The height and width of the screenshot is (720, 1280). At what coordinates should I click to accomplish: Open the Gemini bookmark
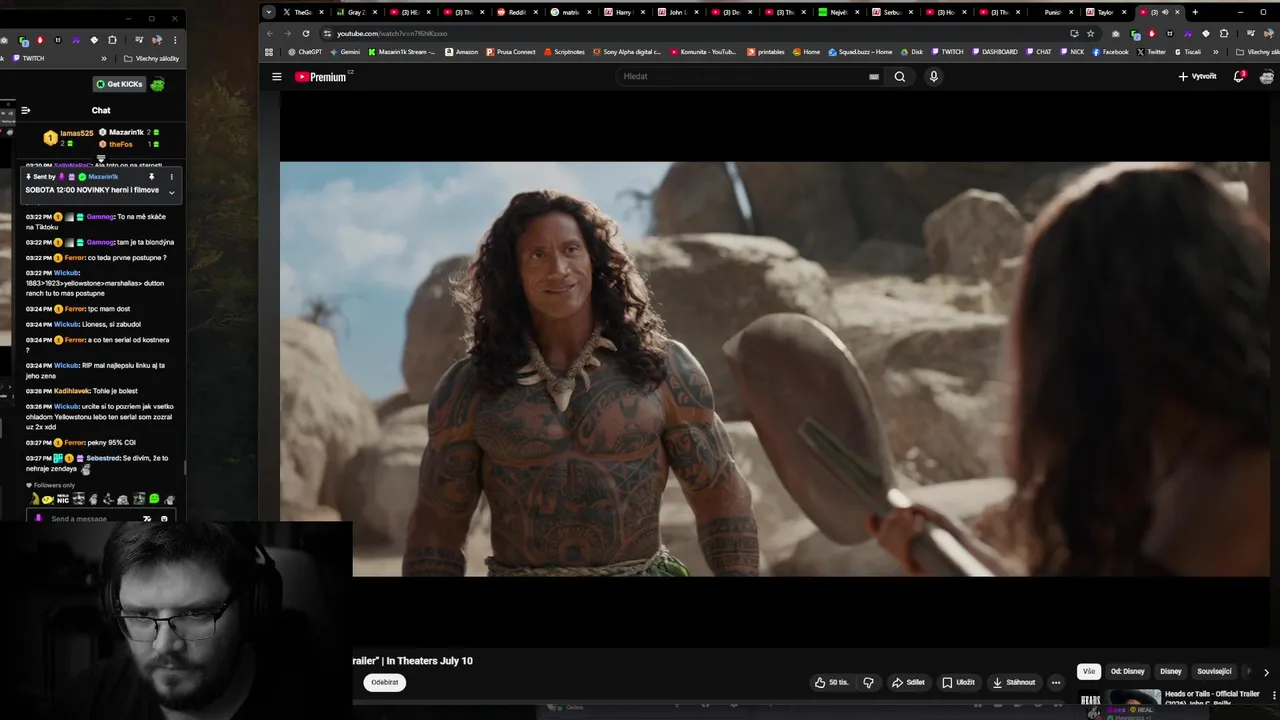[x=345, y=52]
